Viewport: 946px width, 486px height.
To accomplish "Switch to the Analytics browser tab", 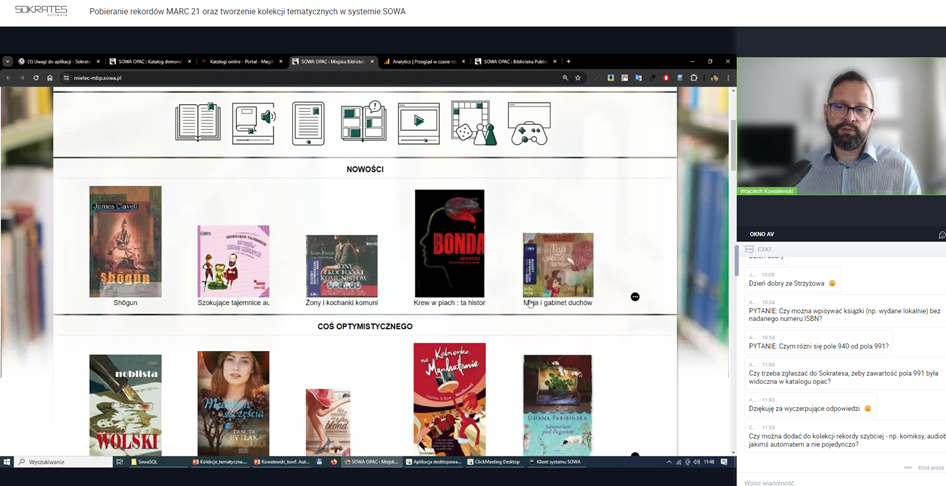I will [424, 62].
